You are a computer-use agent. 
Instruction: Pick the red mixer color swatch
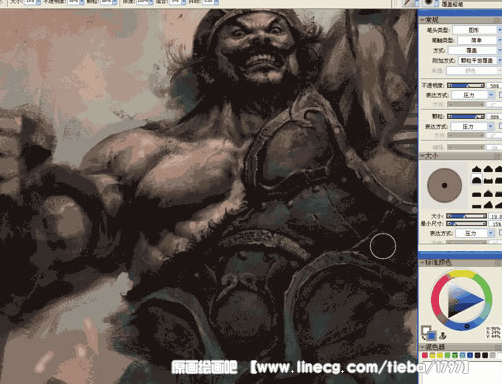[x=425, y=355]
